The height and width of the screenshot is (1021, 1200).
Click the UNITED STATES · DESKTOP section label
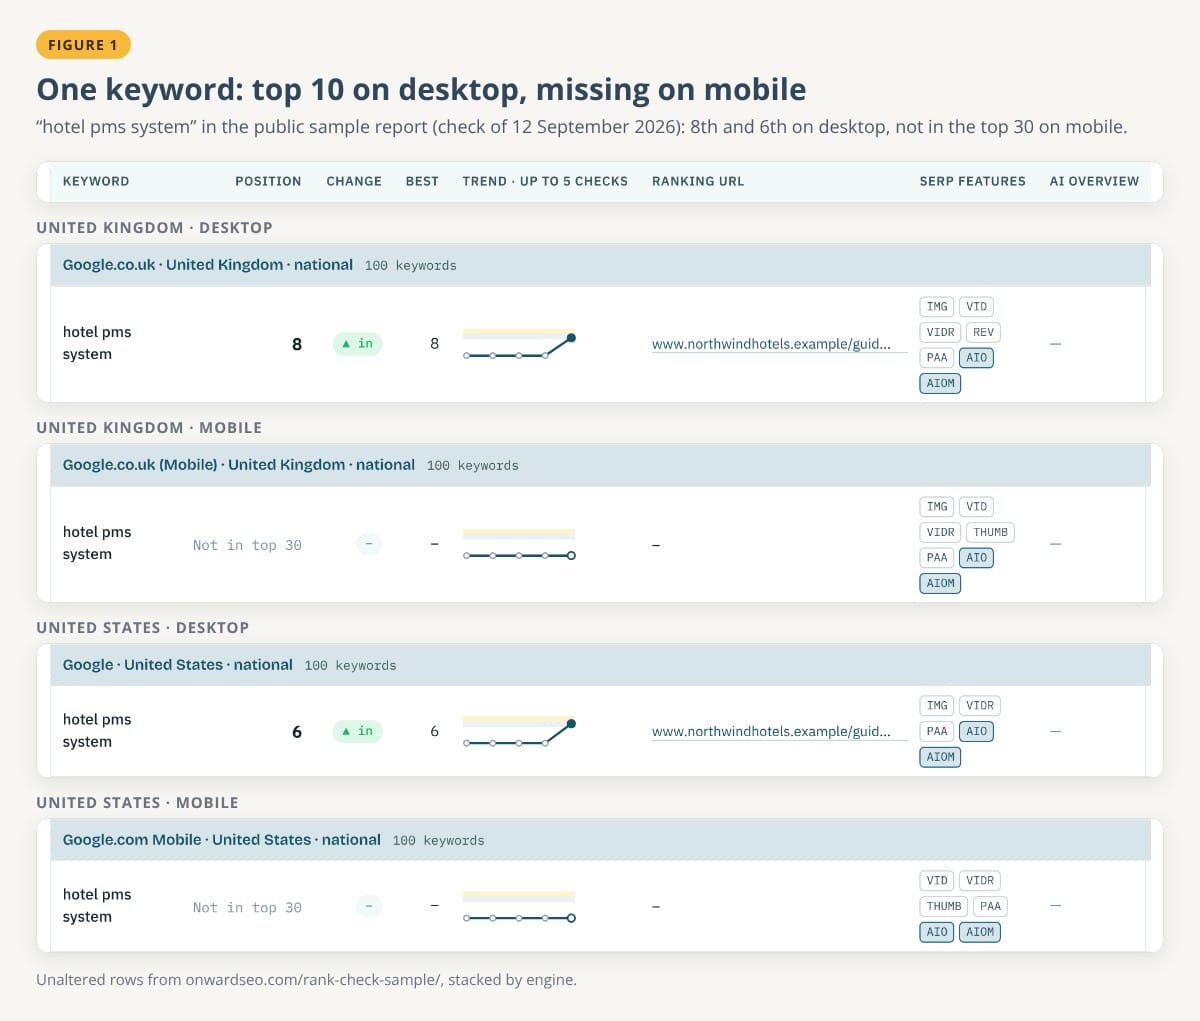[x=143, y=628]
